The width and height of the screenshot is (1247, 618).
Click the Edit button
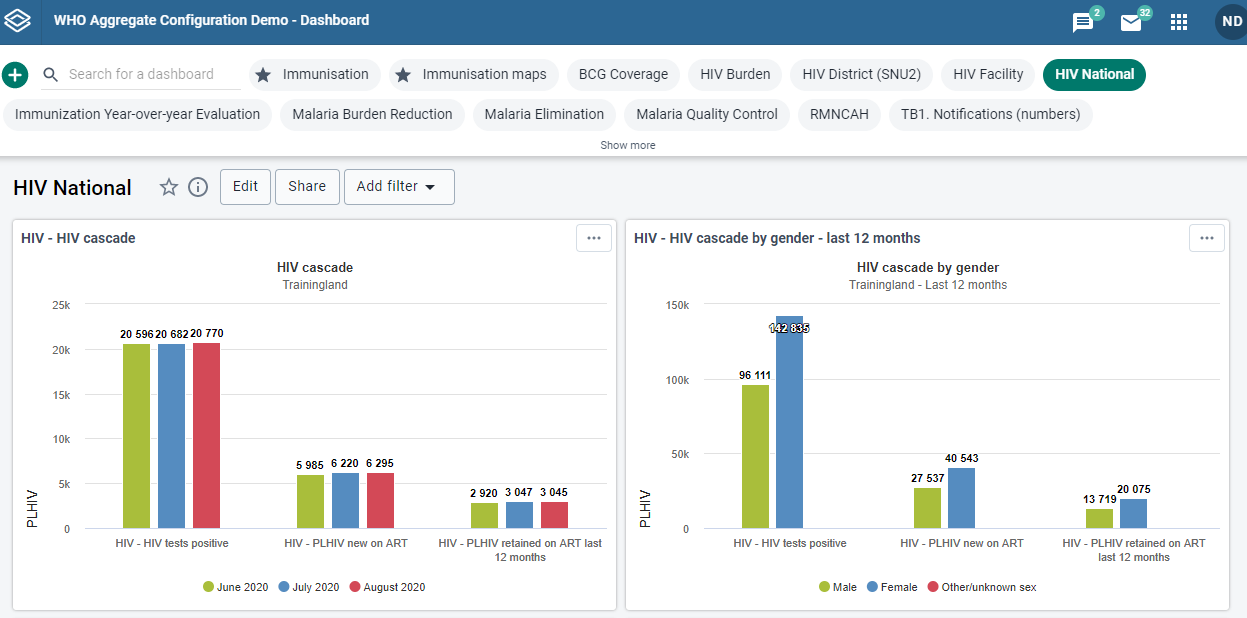click(245, 187)
